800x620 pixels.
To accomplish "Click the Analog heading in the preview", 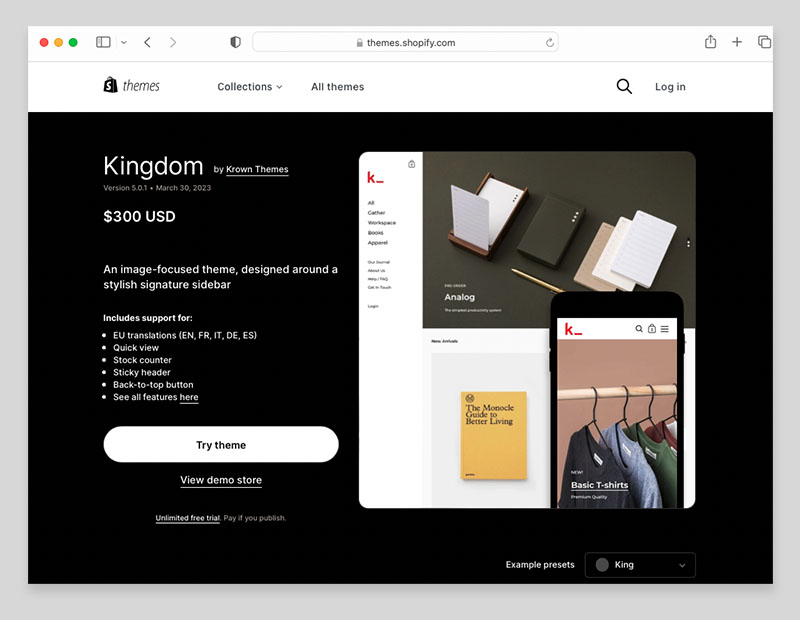I will click(459, 297).
